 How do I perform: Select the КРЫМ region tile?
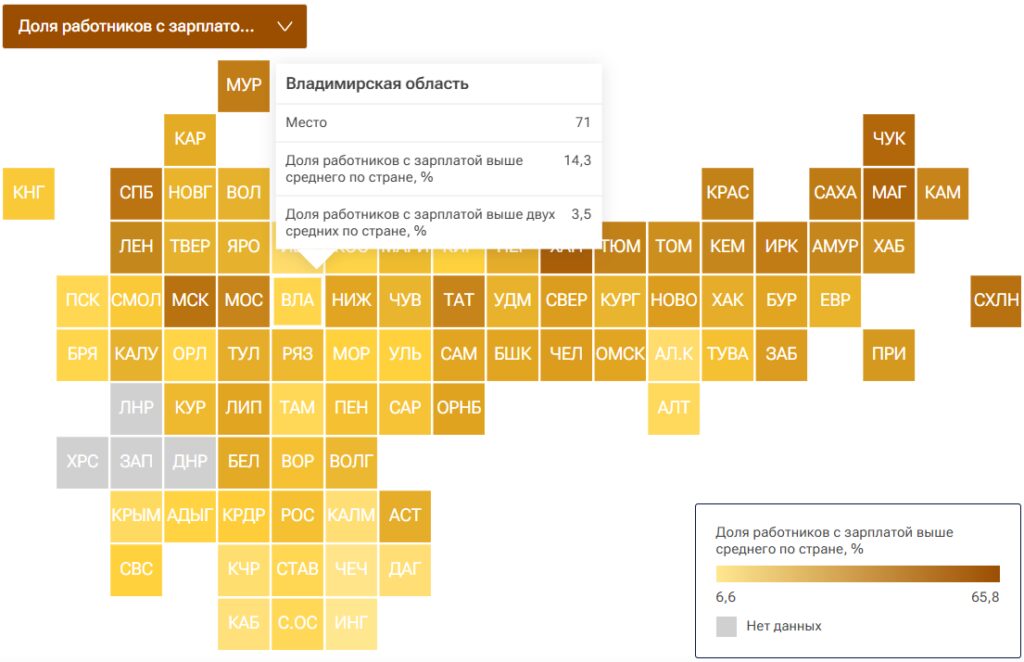[136, 515]
